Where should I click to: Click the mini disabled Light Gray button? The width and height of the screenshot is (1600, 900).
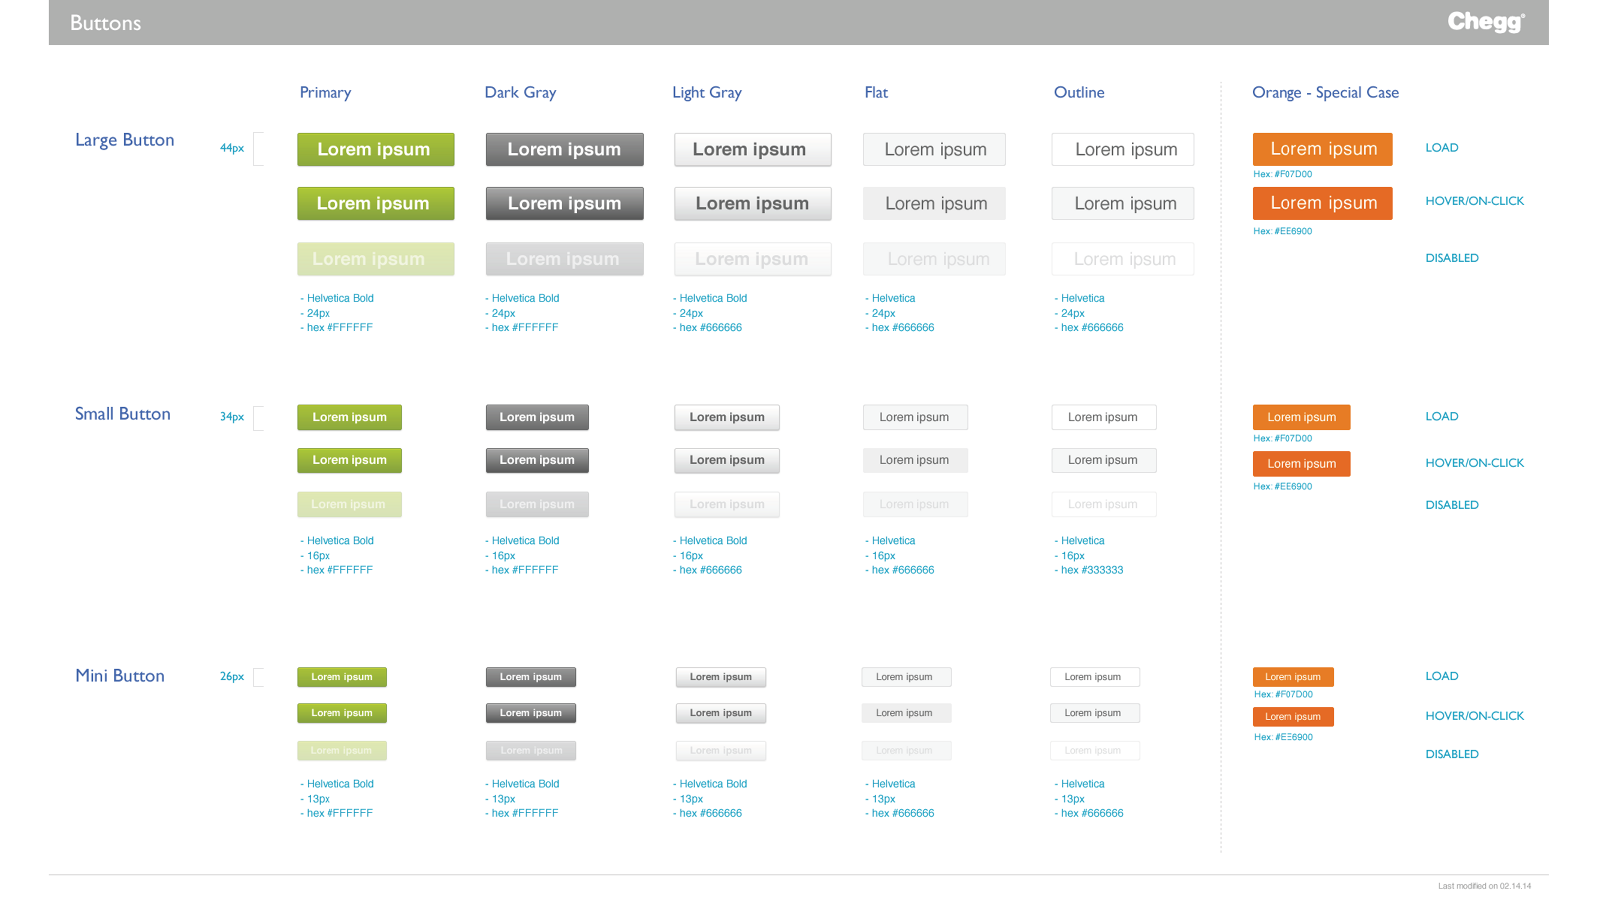click(721, 750)
